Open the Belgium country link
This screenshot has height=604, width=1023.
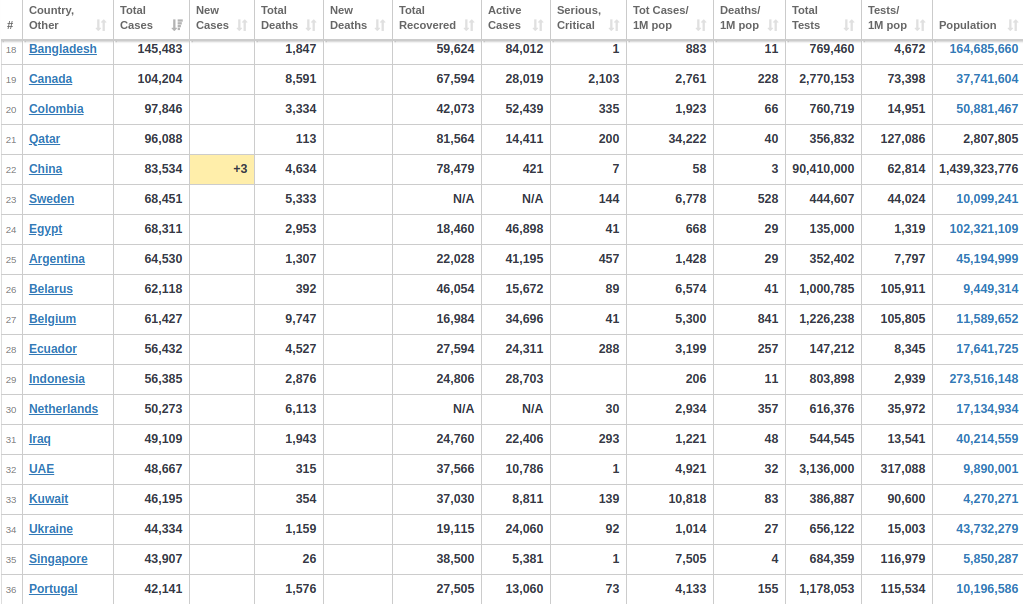point(52,319)
